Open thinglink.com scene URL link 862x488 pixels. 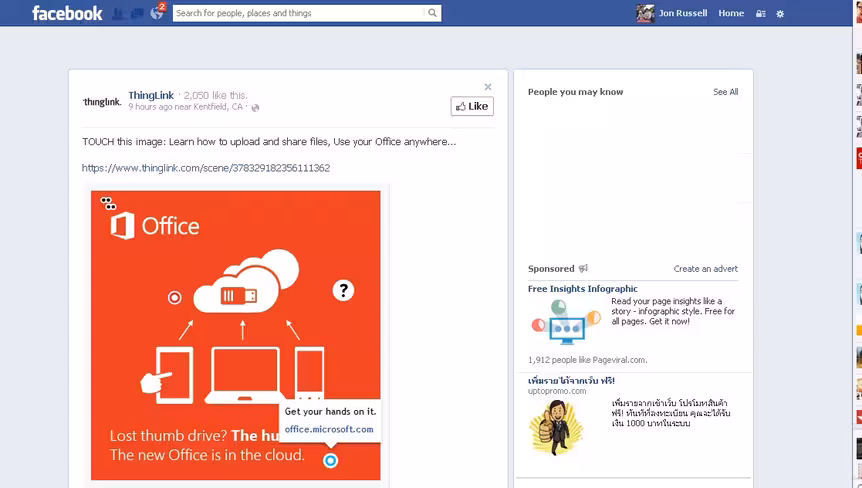[x=206, y=168]
